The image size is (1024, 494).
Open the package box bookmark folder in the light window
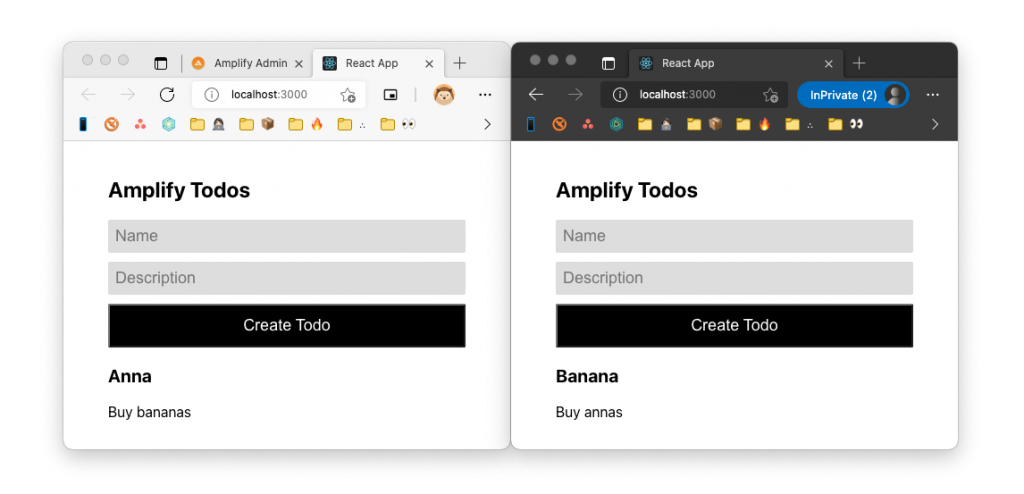point(257,124)
